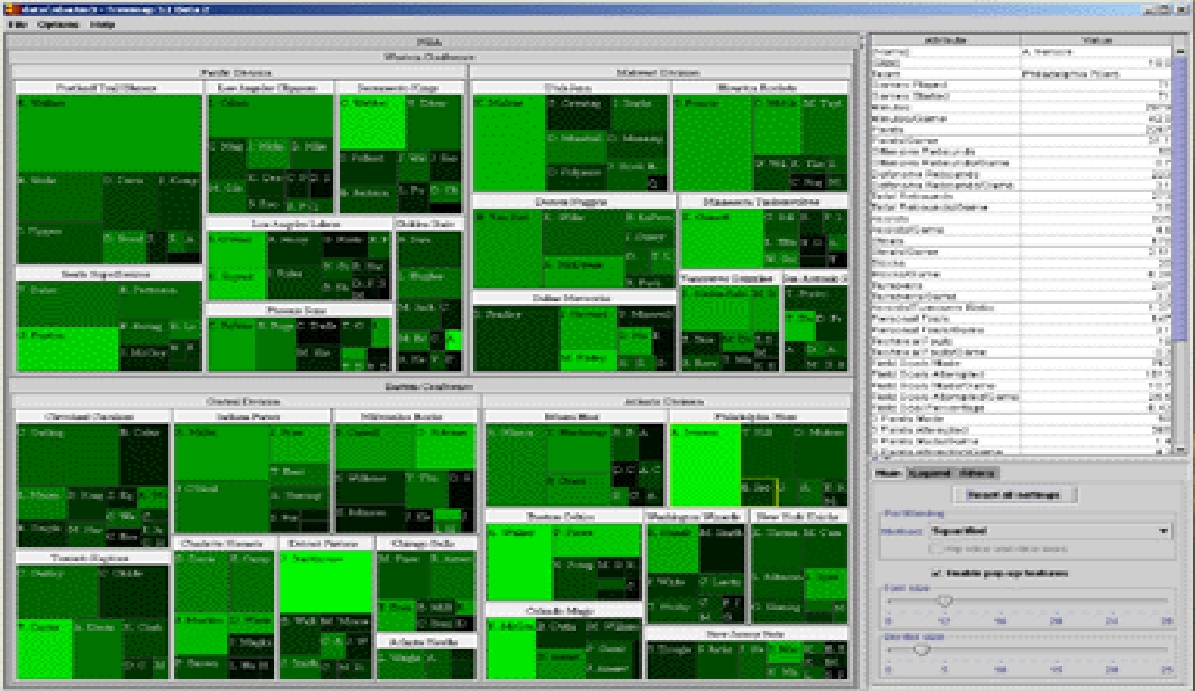
Task: Click the Chicago Bulls team header
Action: (x=426, y=543)
